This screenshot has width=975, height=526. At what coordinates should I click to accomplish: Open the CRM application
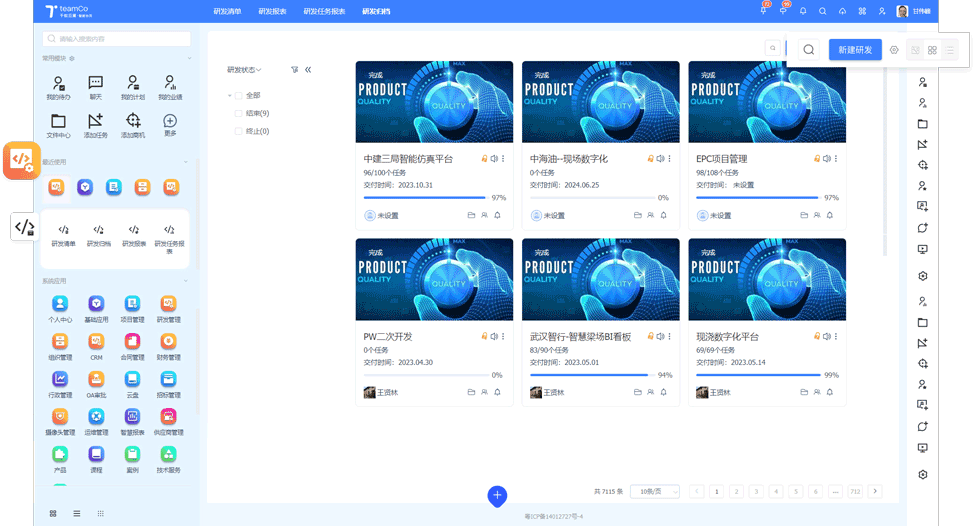click(96, 344)
